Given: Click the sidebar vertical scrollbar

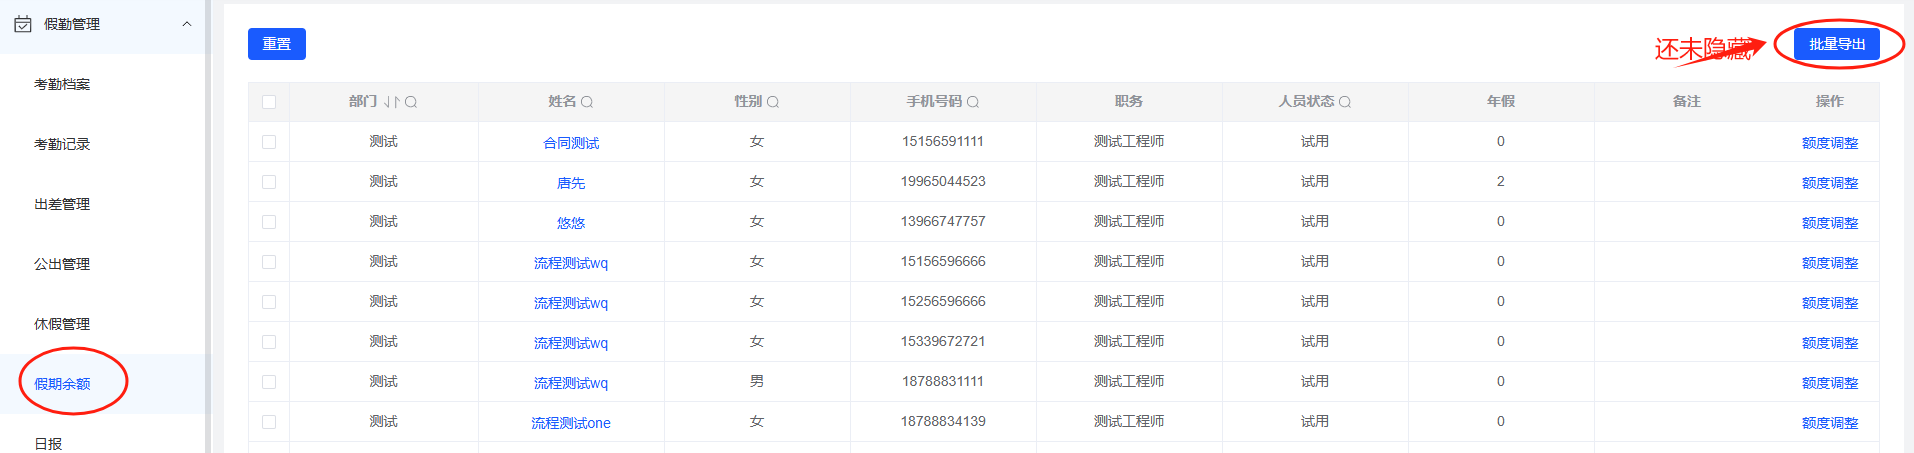Looking at the screenshot, I should click(x=208, y=226).
